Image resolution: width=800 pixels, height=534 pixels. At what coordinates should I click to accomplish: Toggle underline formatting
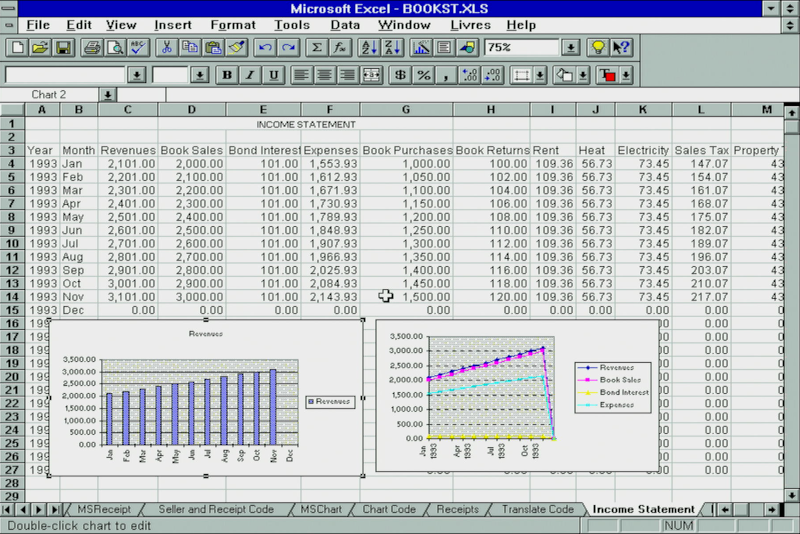(271, 75)
